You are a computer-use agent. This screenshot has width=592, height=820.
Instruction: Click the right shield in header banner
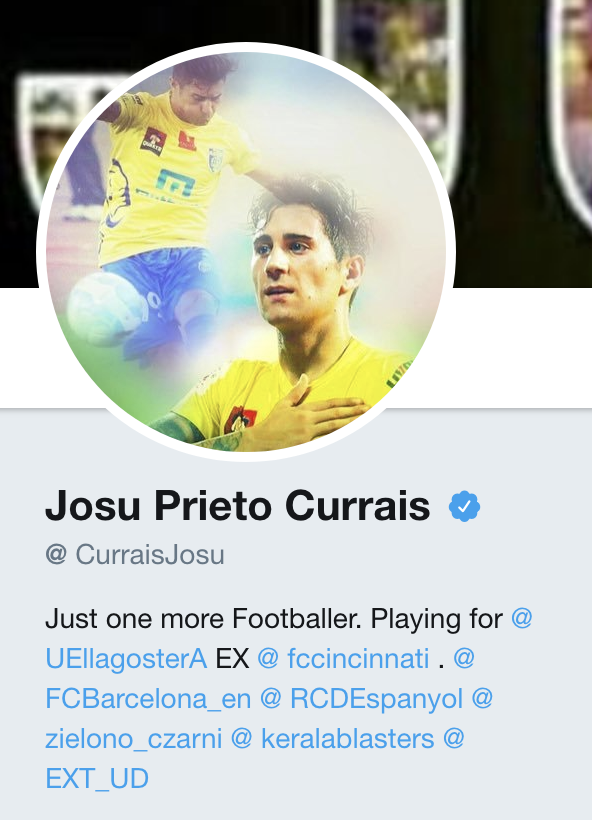tap(572, 105)
